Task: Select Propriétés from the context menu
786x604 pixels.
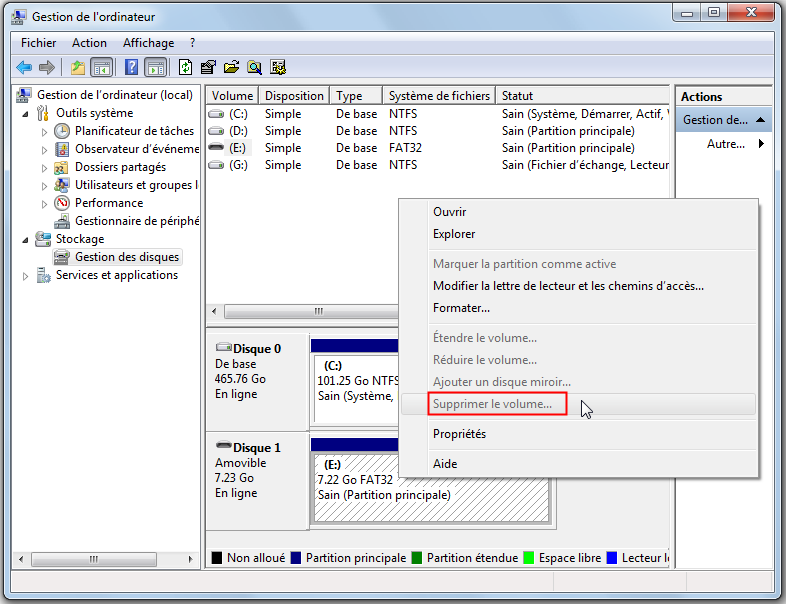Action: pyautogui.click(x=459, y=434)
